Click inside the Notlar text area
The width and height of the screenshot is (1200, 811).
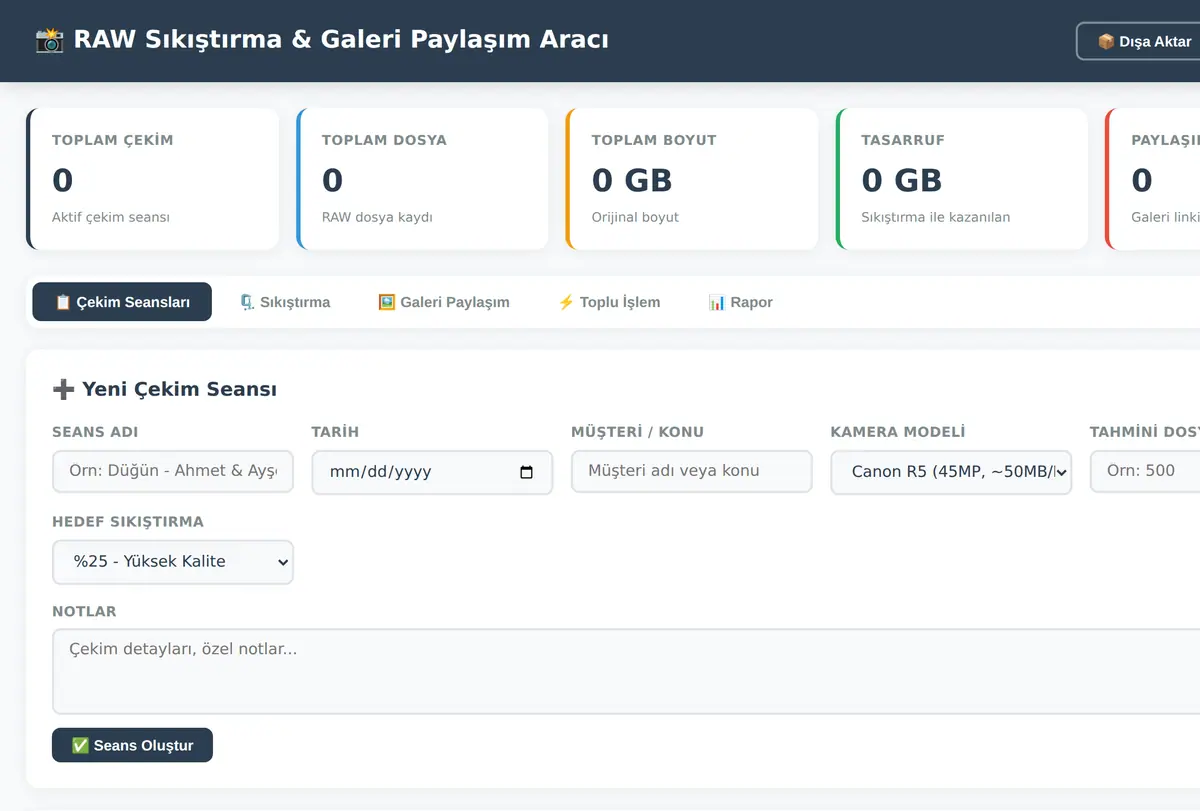(x=626, y=671)
